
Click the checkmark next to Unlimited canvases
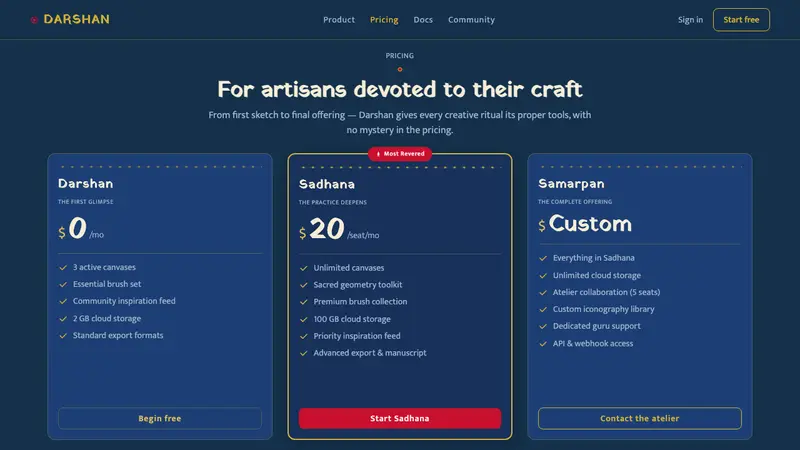point(304,268)
